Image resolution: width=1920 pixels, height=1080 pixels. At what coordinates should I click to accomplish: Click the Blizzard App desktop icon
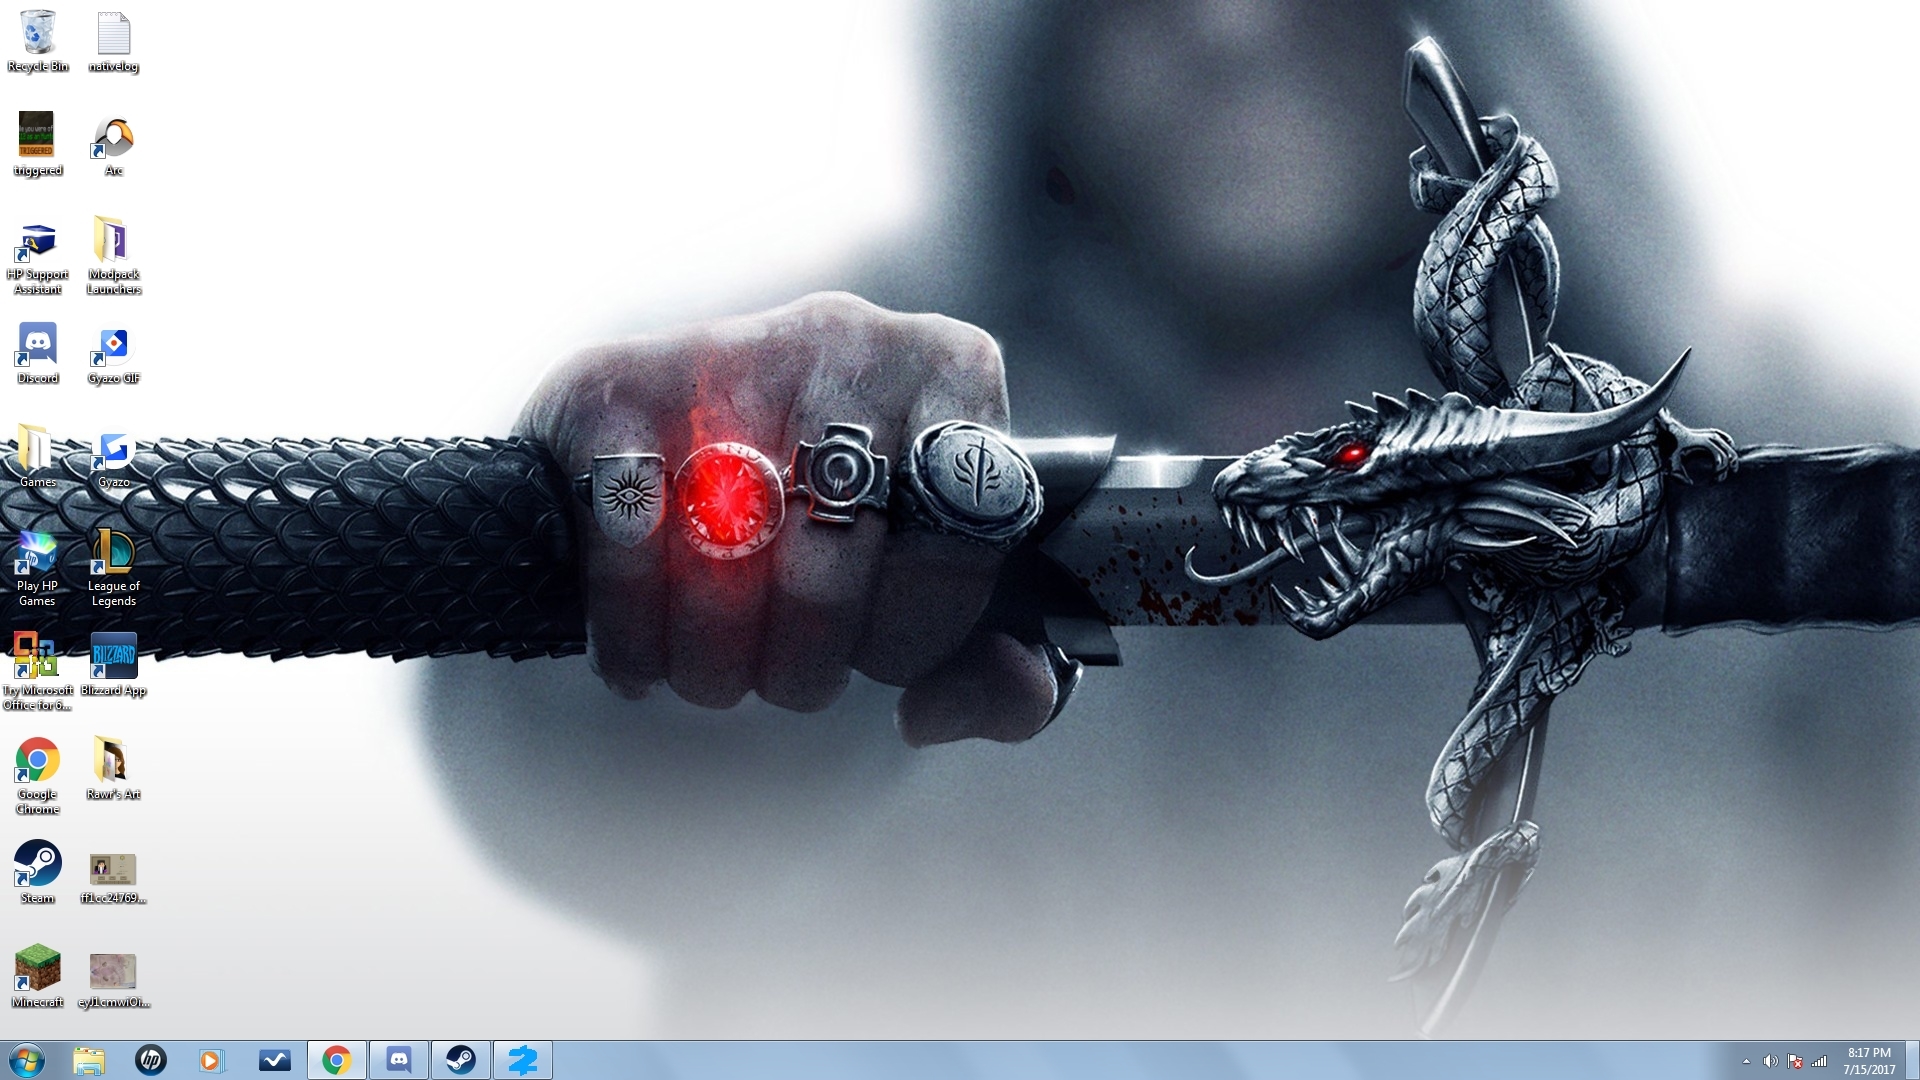113,656
